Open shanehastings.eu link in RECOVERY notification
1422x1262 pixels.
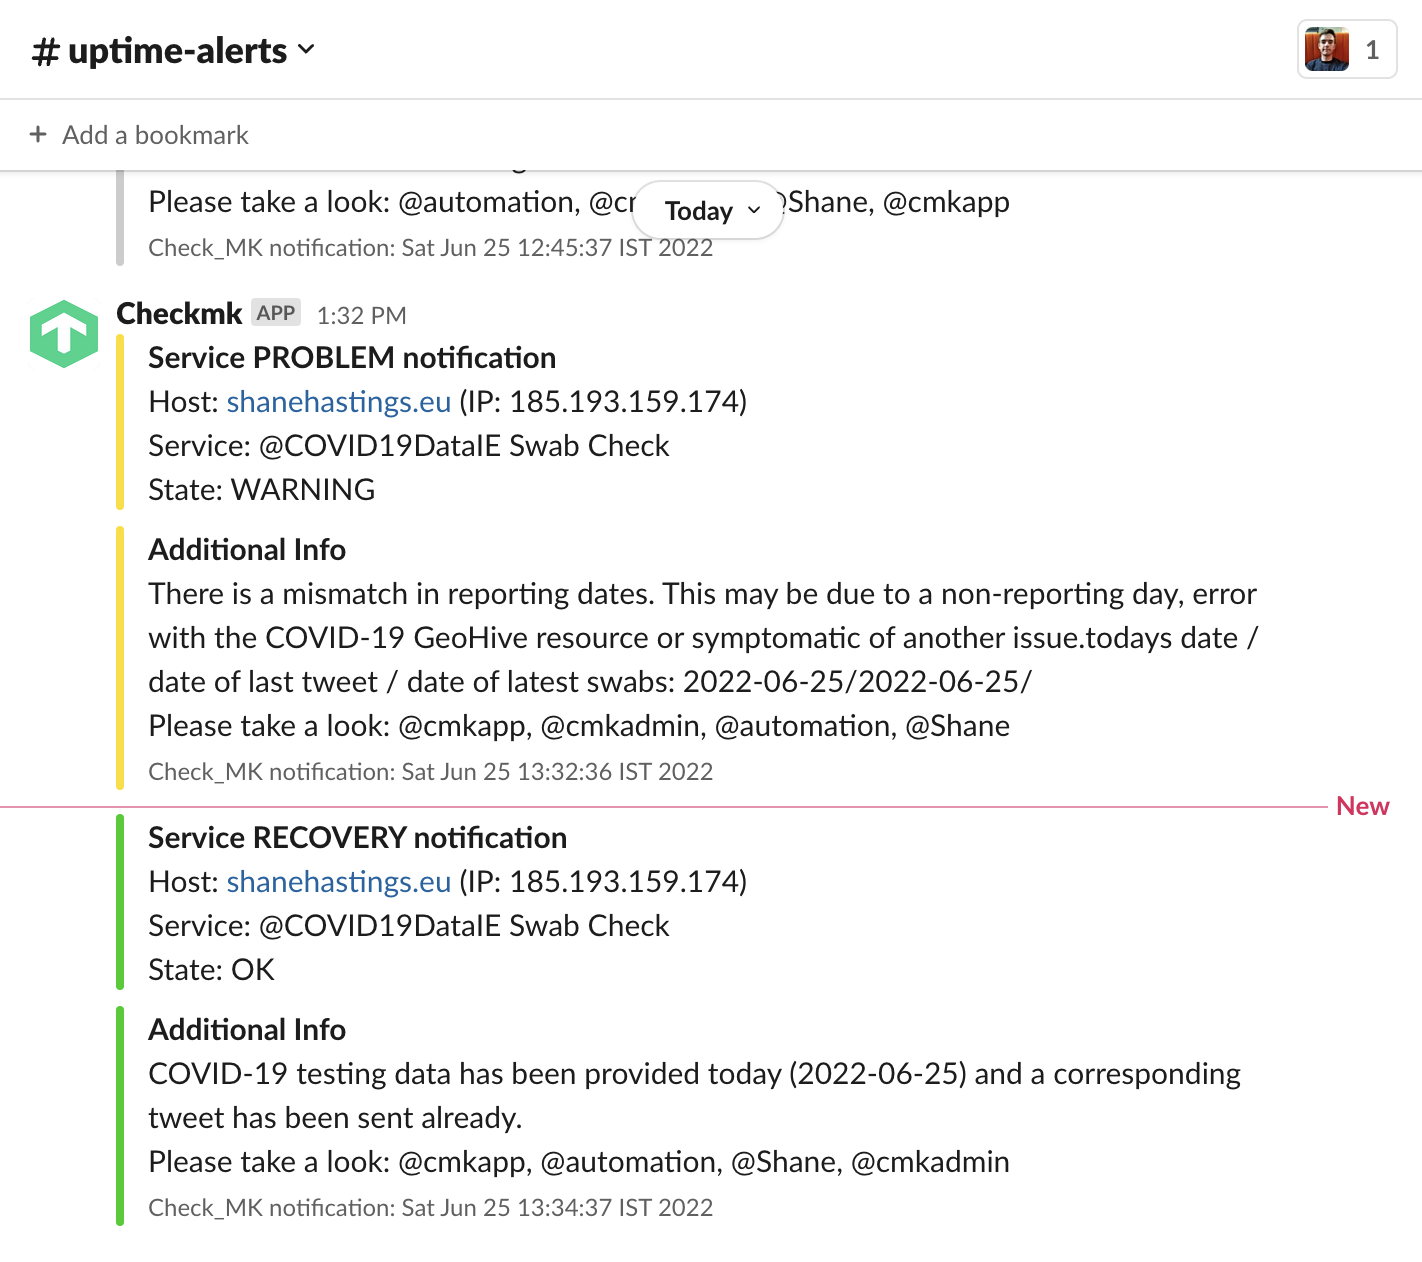339,882
